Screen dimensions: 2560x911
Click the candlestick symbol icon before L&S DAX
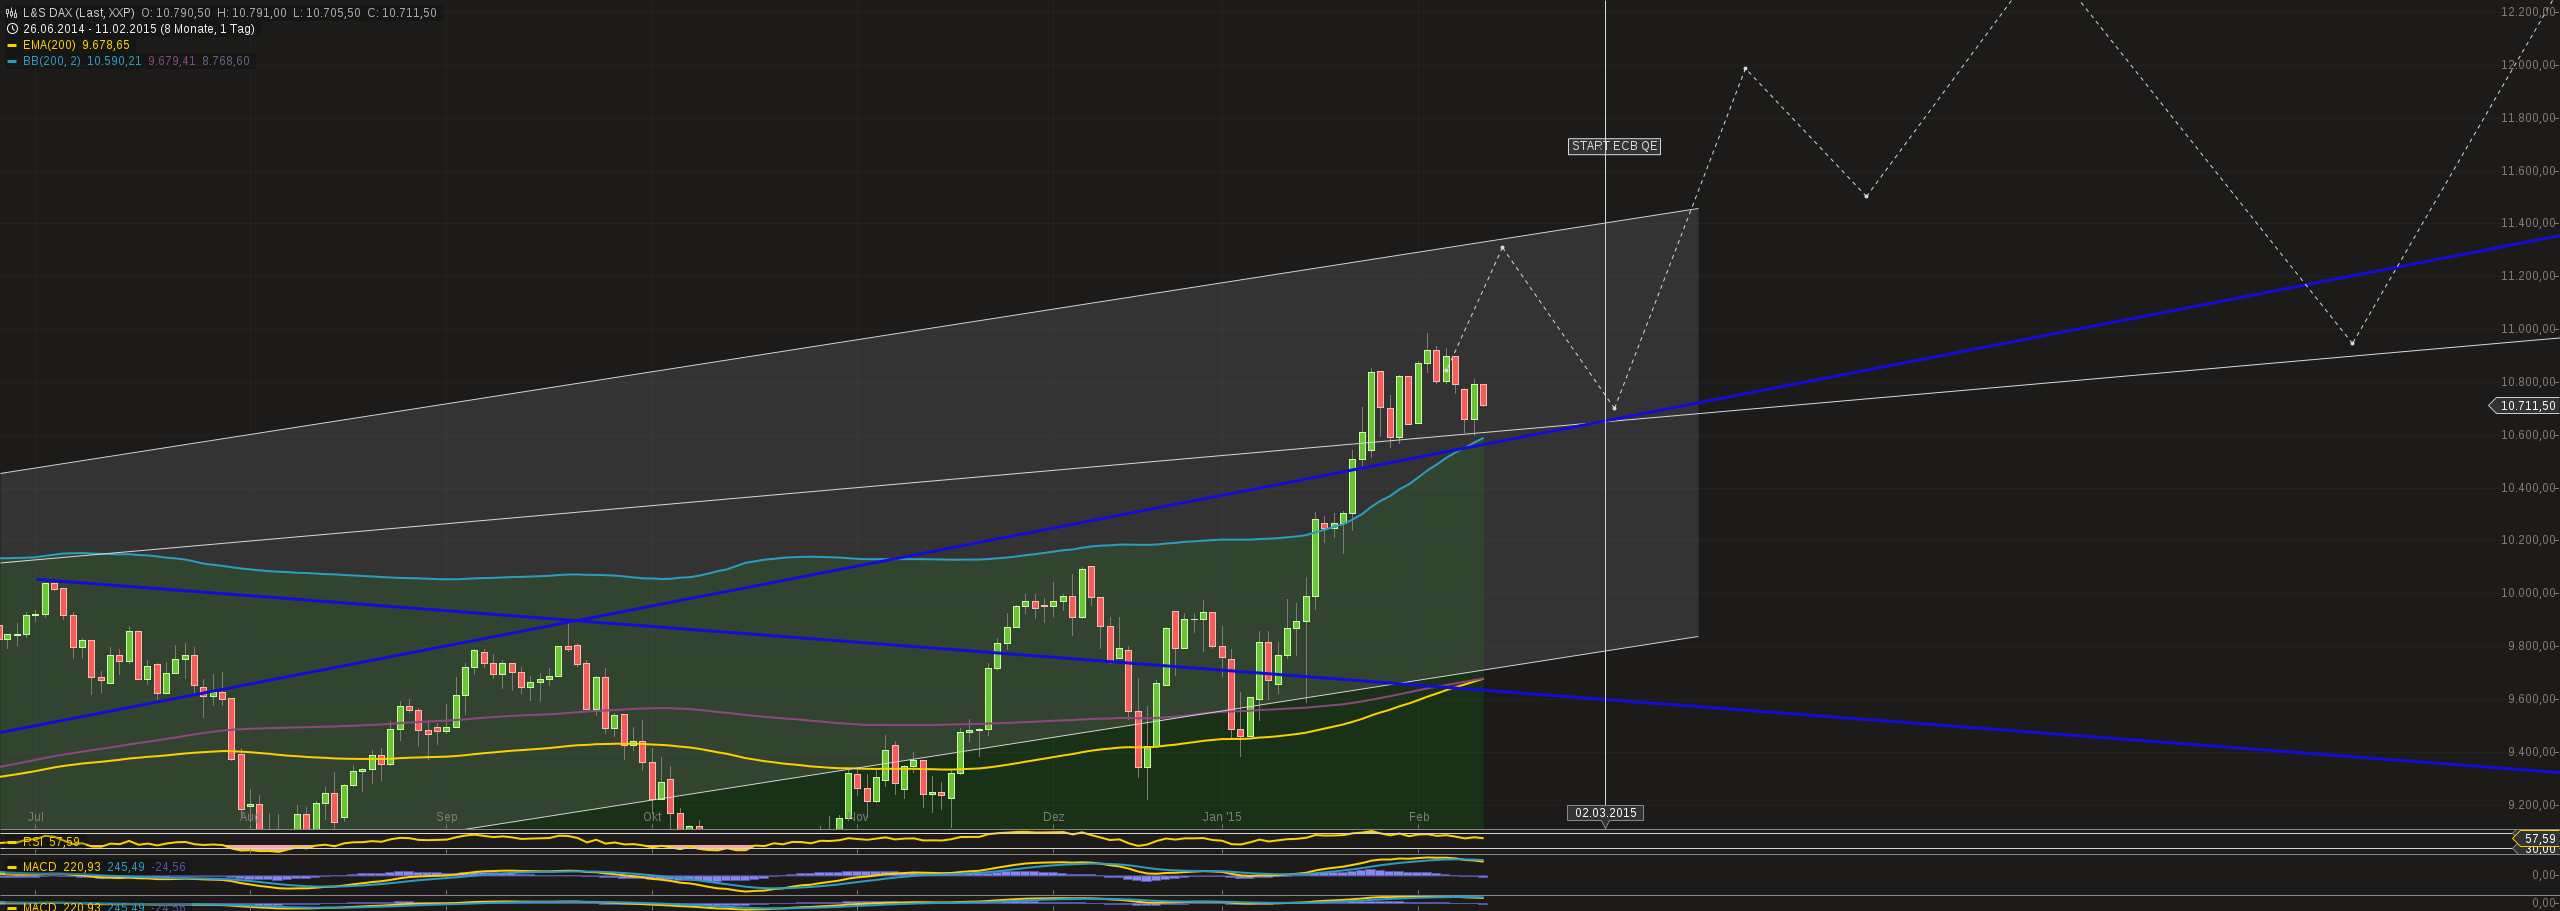click(x=11, y=14)
